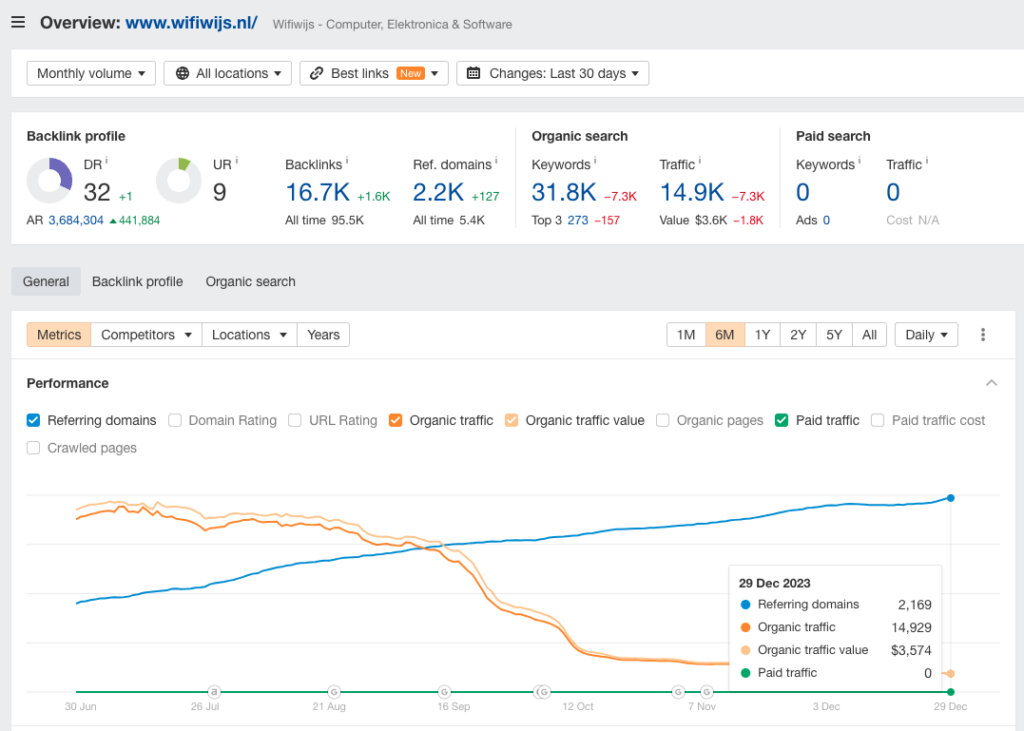Image resolution: width=1024 pixels, height=731 pixels.
Task: Click the UR donut chart icon
Action: point(179,181)
